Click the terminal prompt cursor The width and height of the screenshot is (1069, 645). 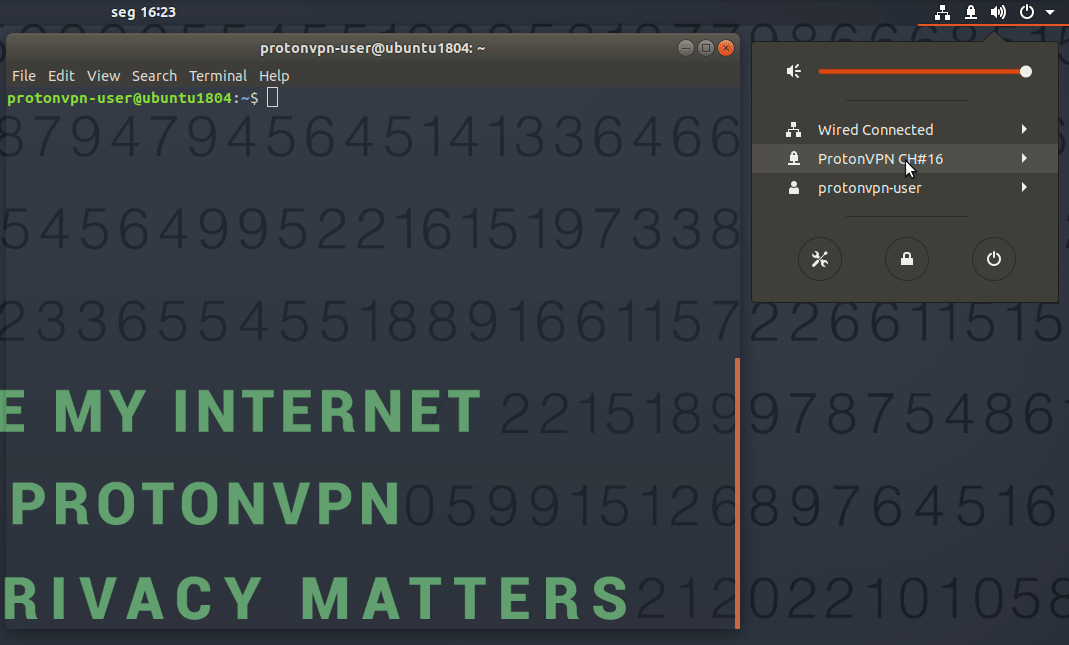272,98
